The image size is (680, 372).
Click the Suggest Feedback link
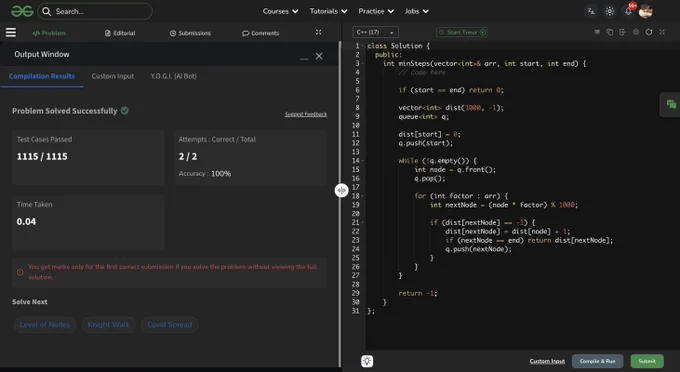click(306, 114)
